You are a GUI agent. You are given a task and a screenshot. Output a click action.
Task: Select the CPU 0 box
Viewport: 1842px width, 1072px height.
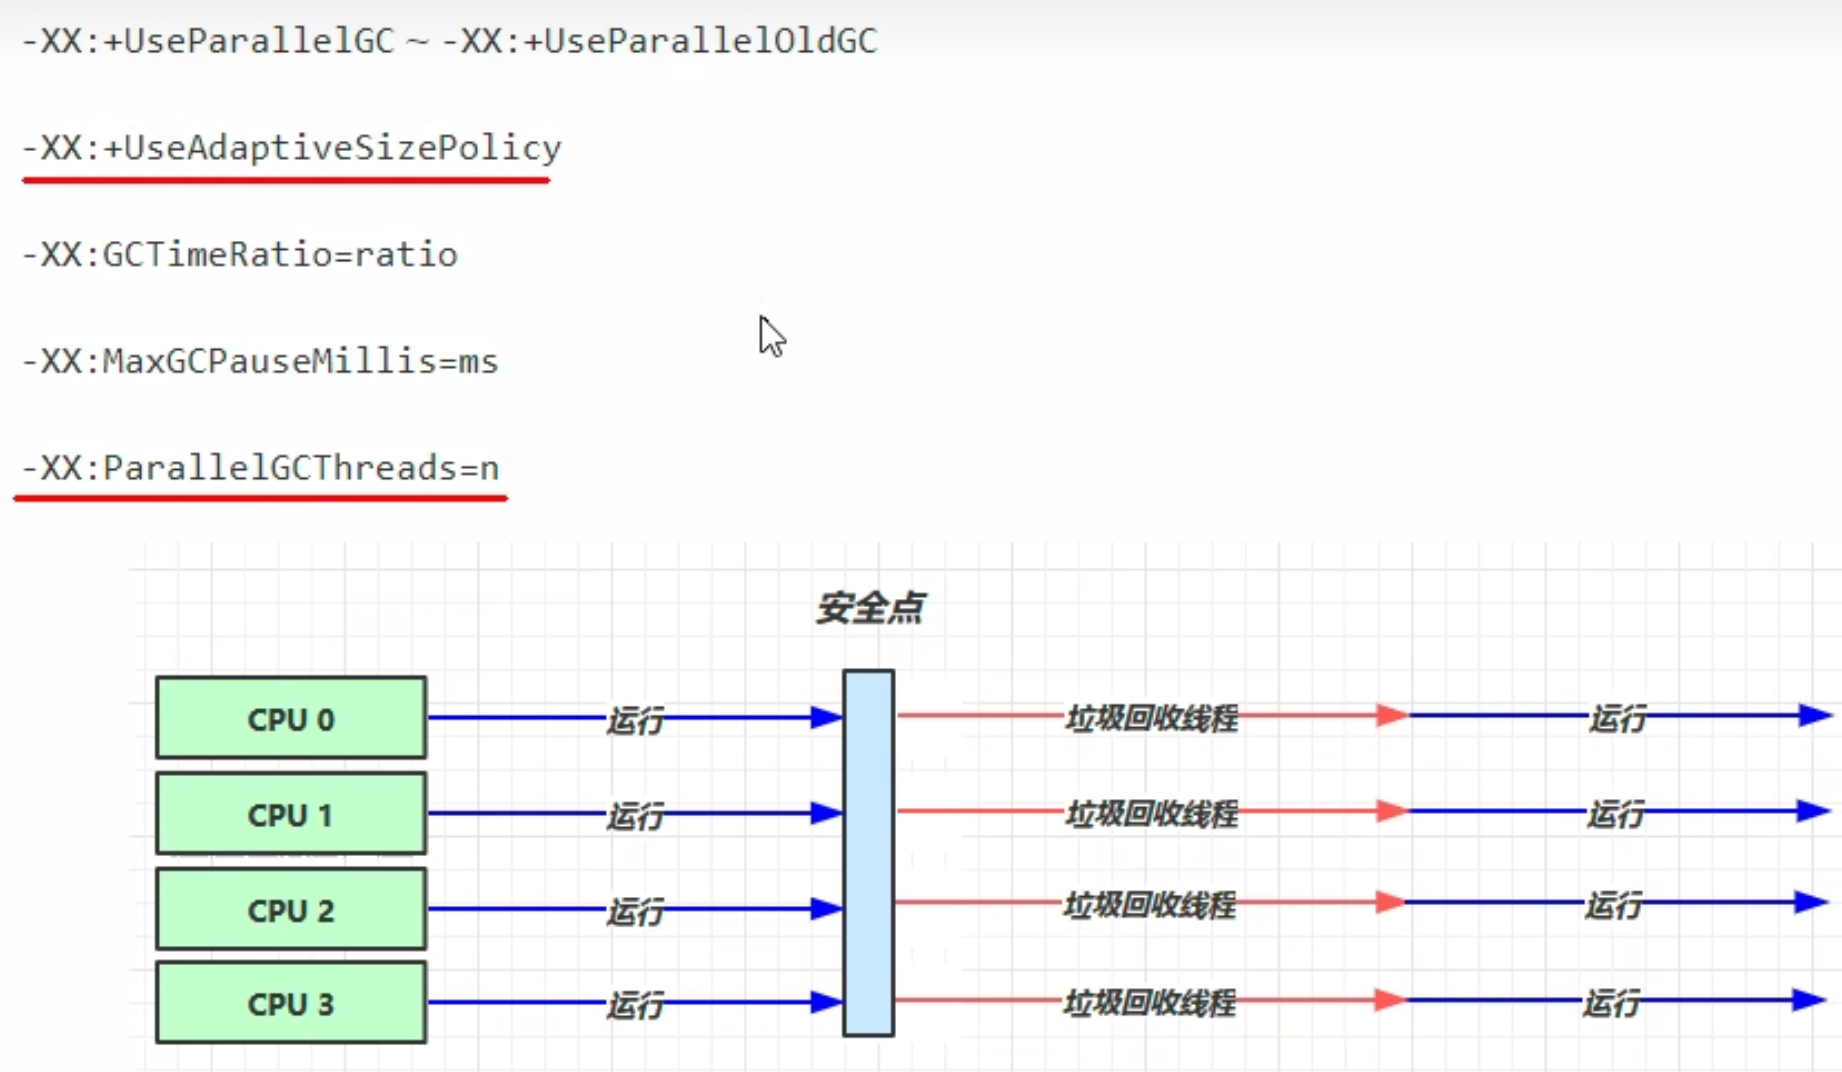coord(291,718)
